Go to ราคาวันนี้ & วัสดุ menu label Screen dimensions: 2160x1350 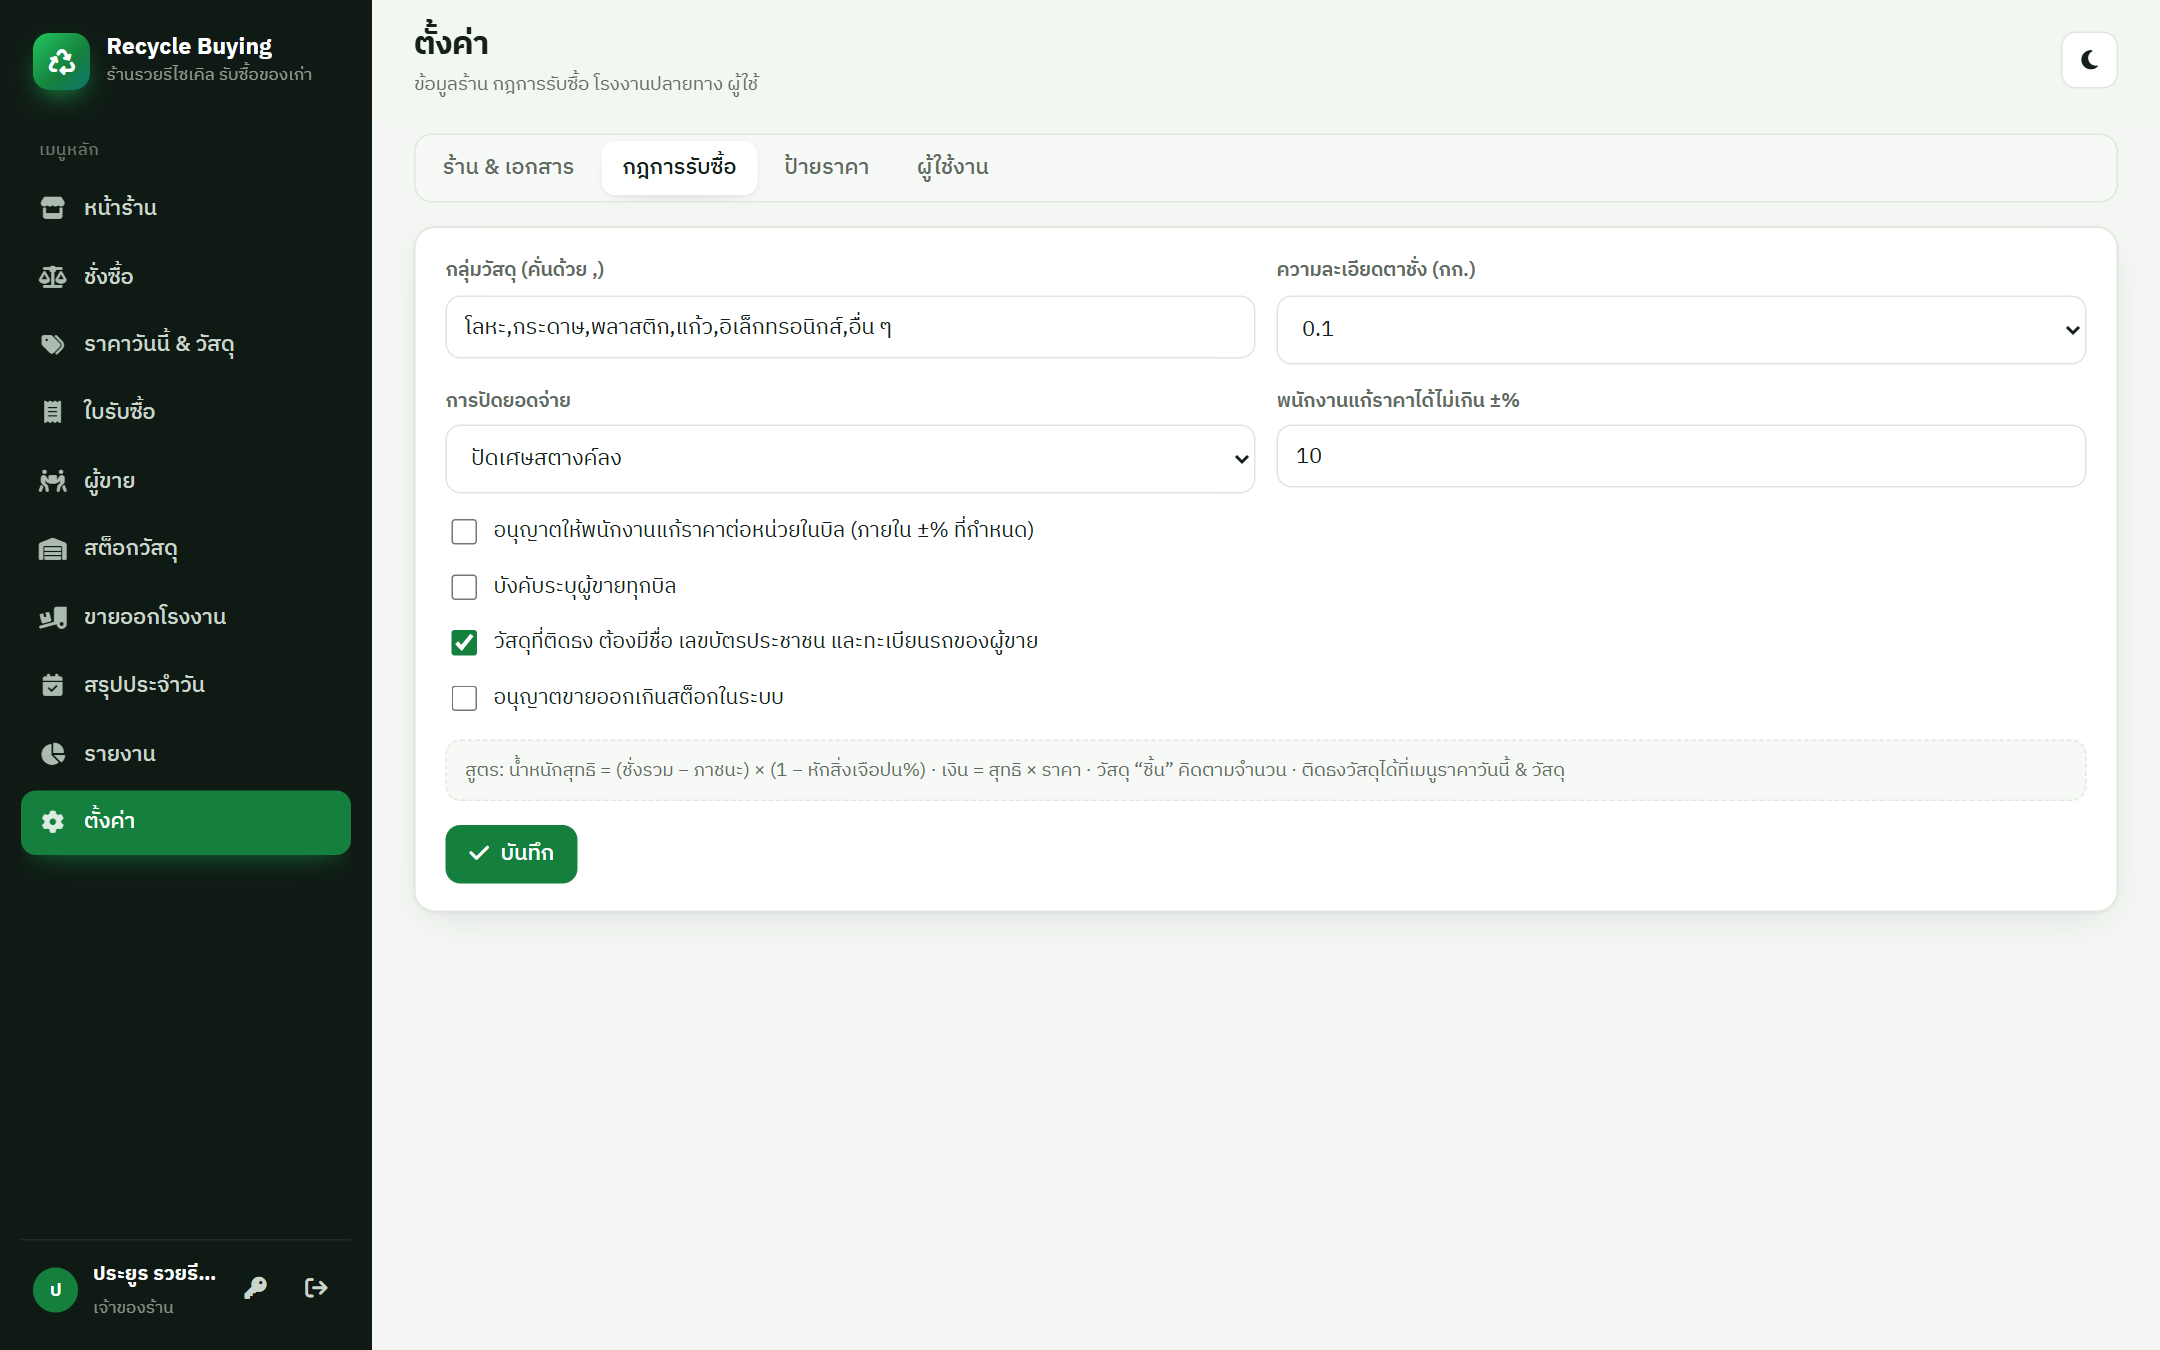159,345
